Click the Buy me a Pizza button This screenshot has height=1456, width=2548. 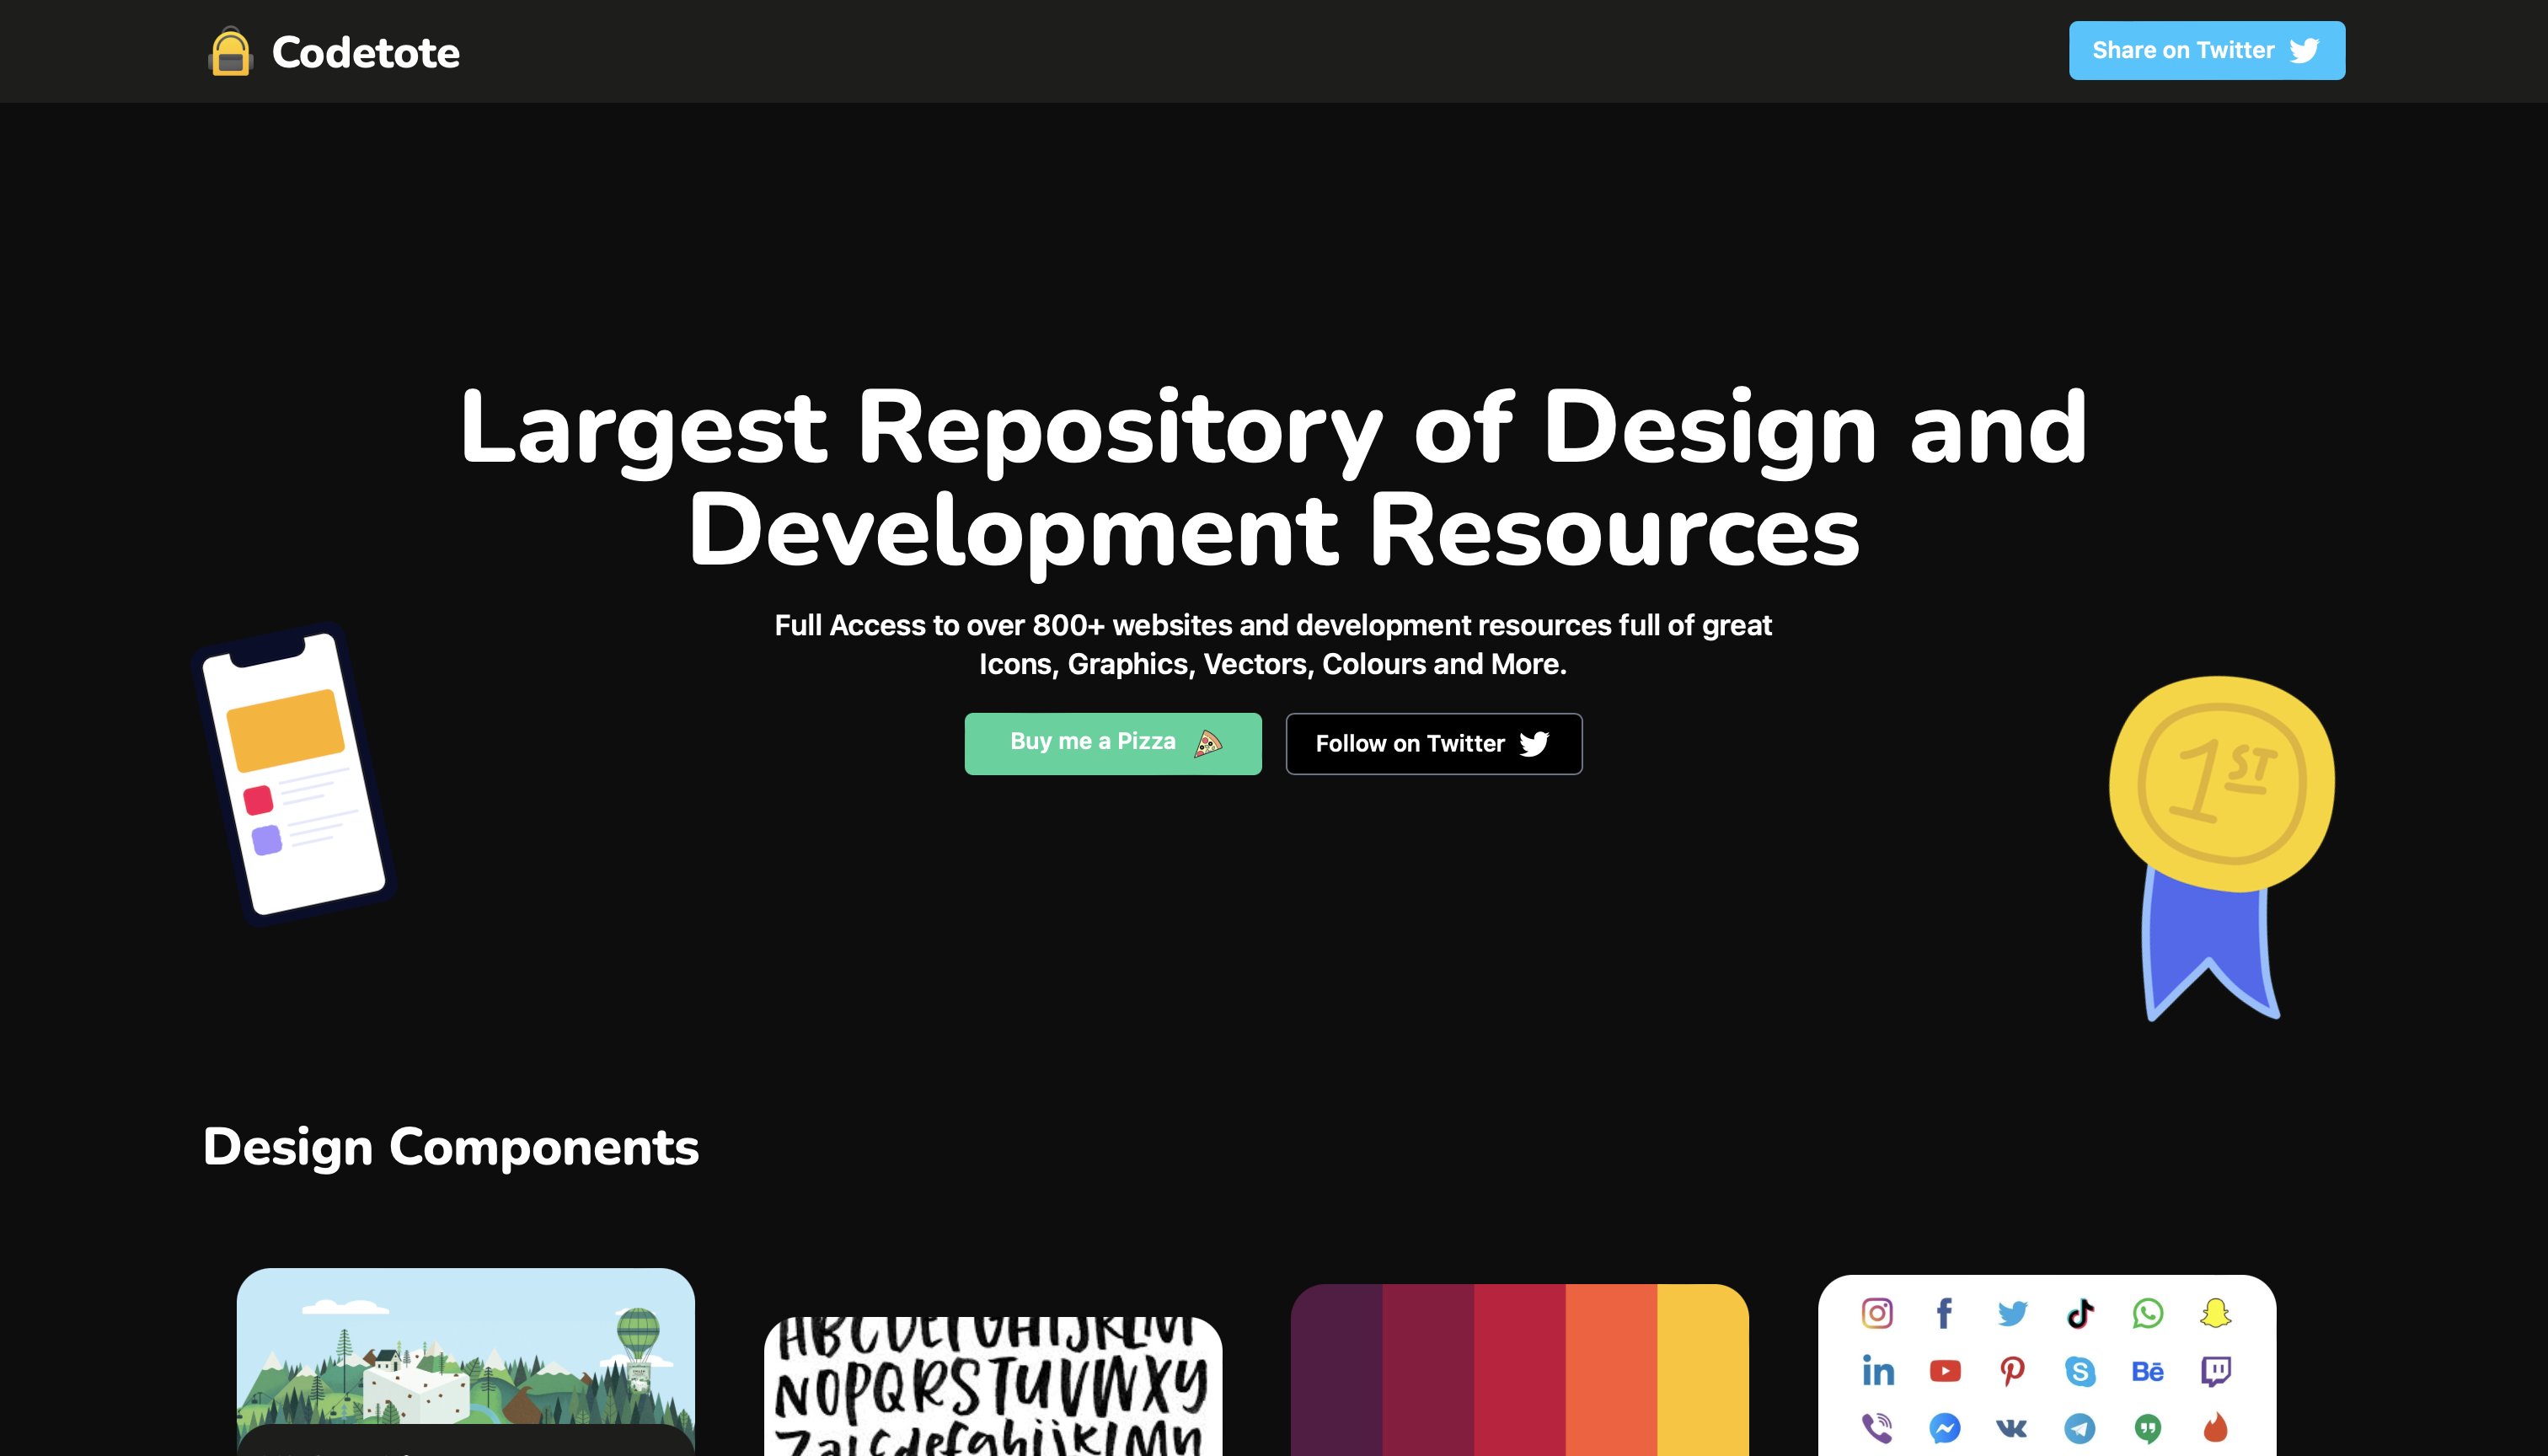pos(1113,743)
